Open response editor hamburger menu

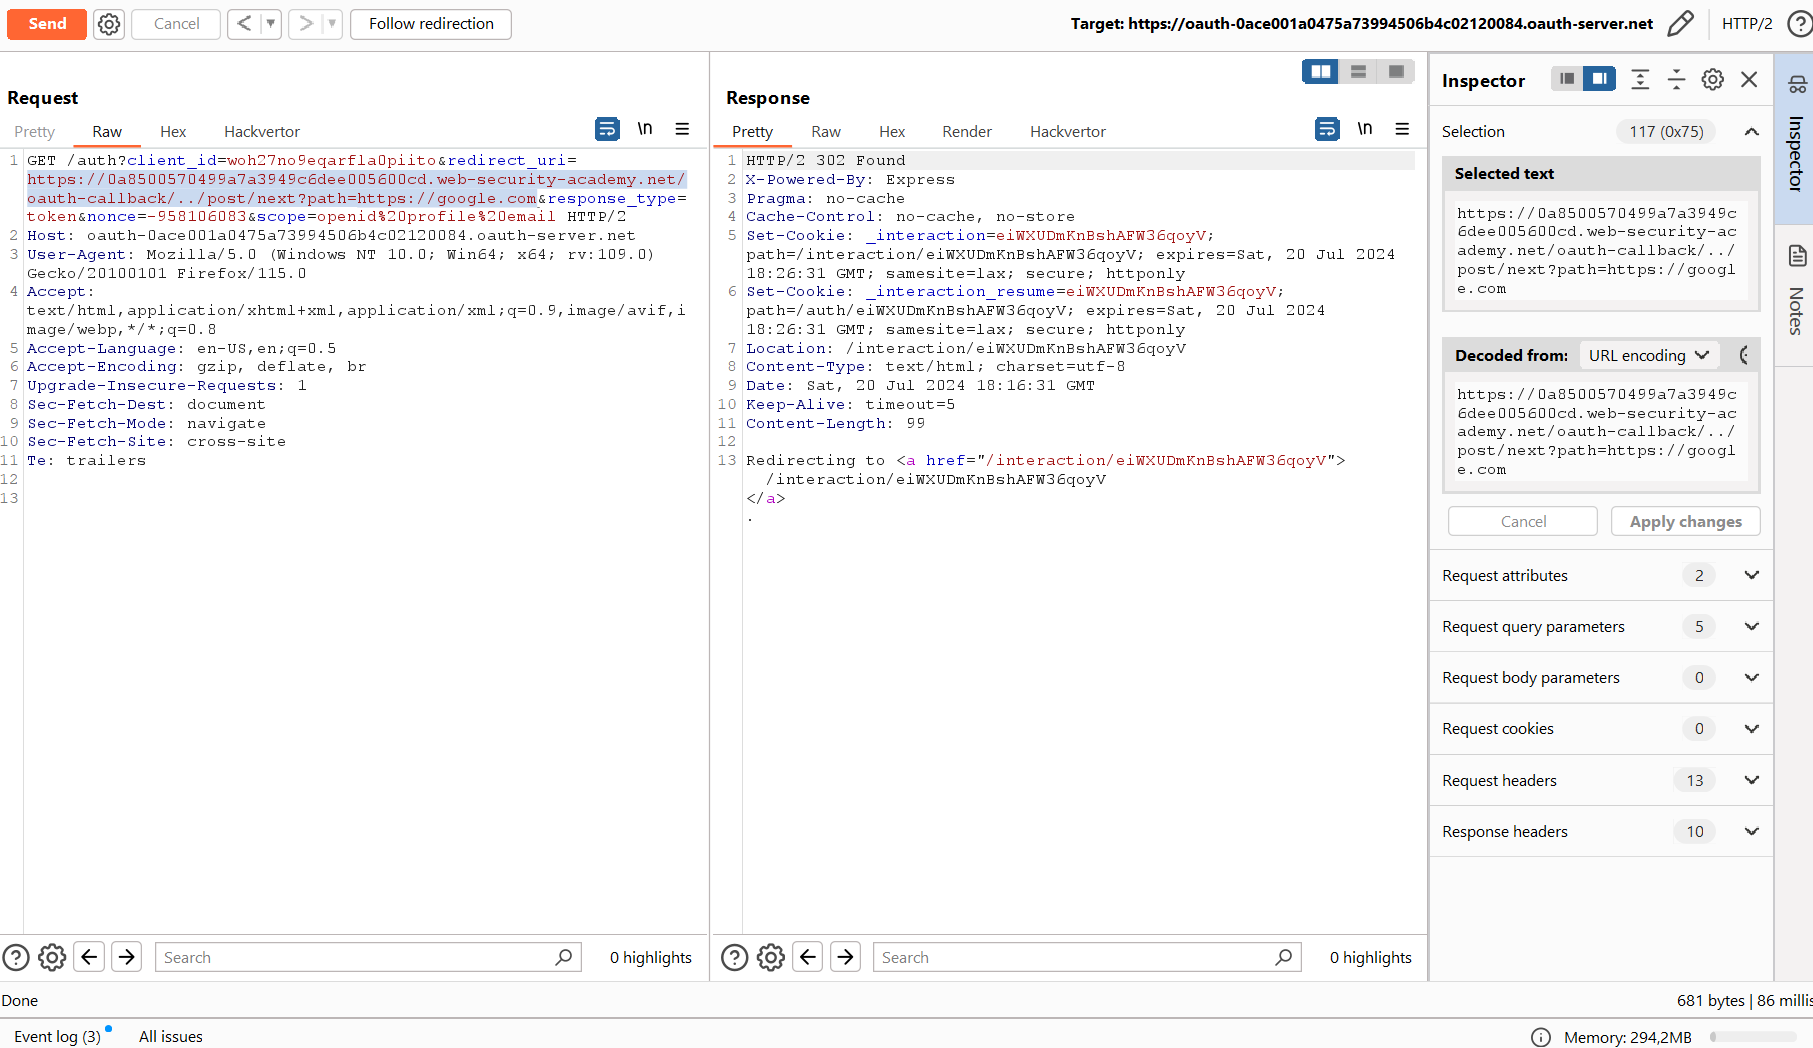1403,129
